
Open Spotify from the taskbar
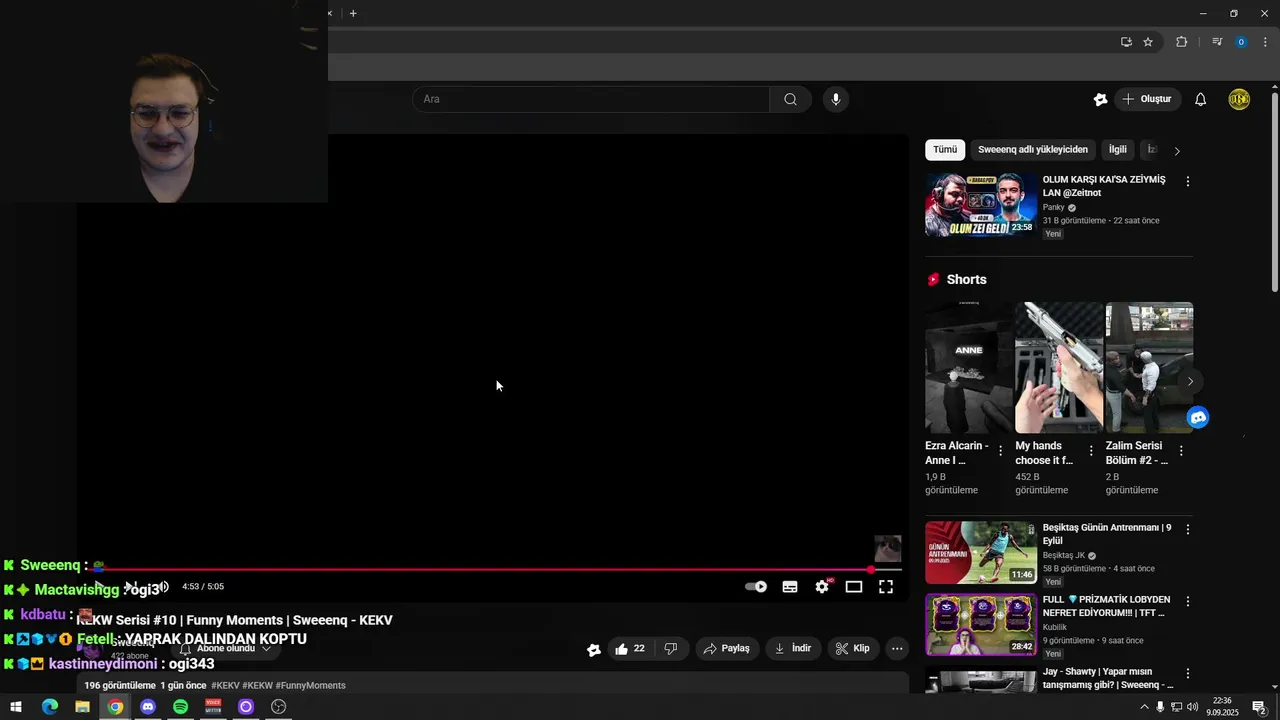180,707
